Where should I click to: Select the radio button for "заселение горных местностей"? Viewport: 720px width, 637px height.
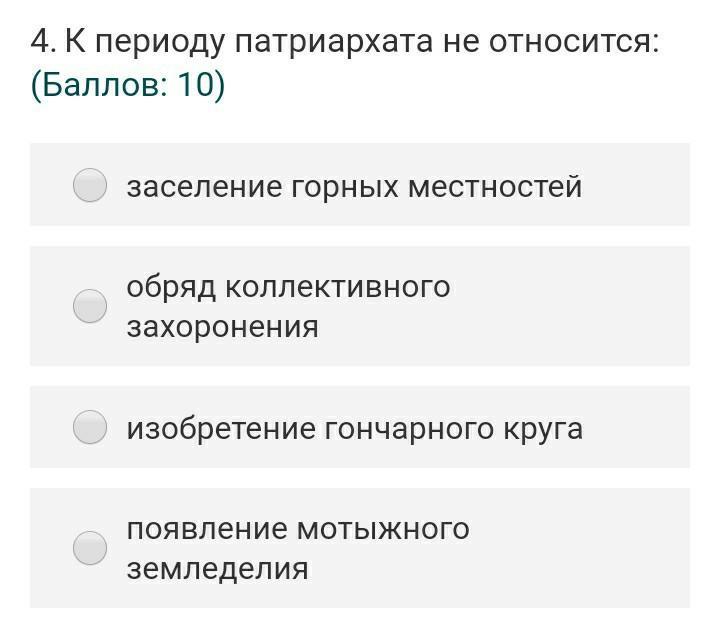[x=90, y=185]
